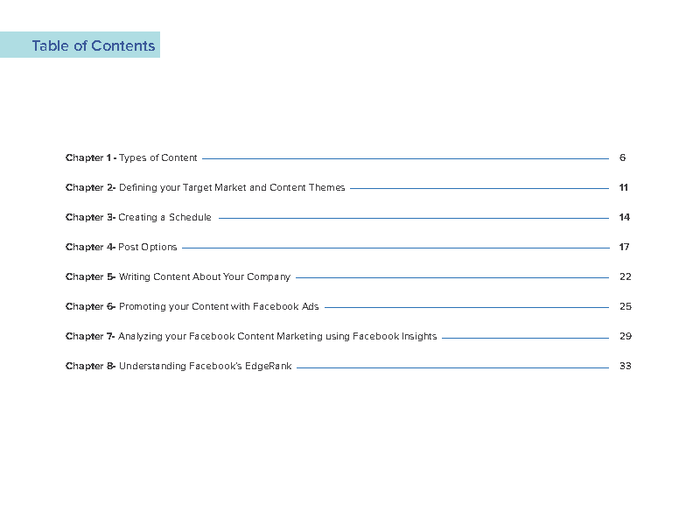Click page number 6

(622, 158)
